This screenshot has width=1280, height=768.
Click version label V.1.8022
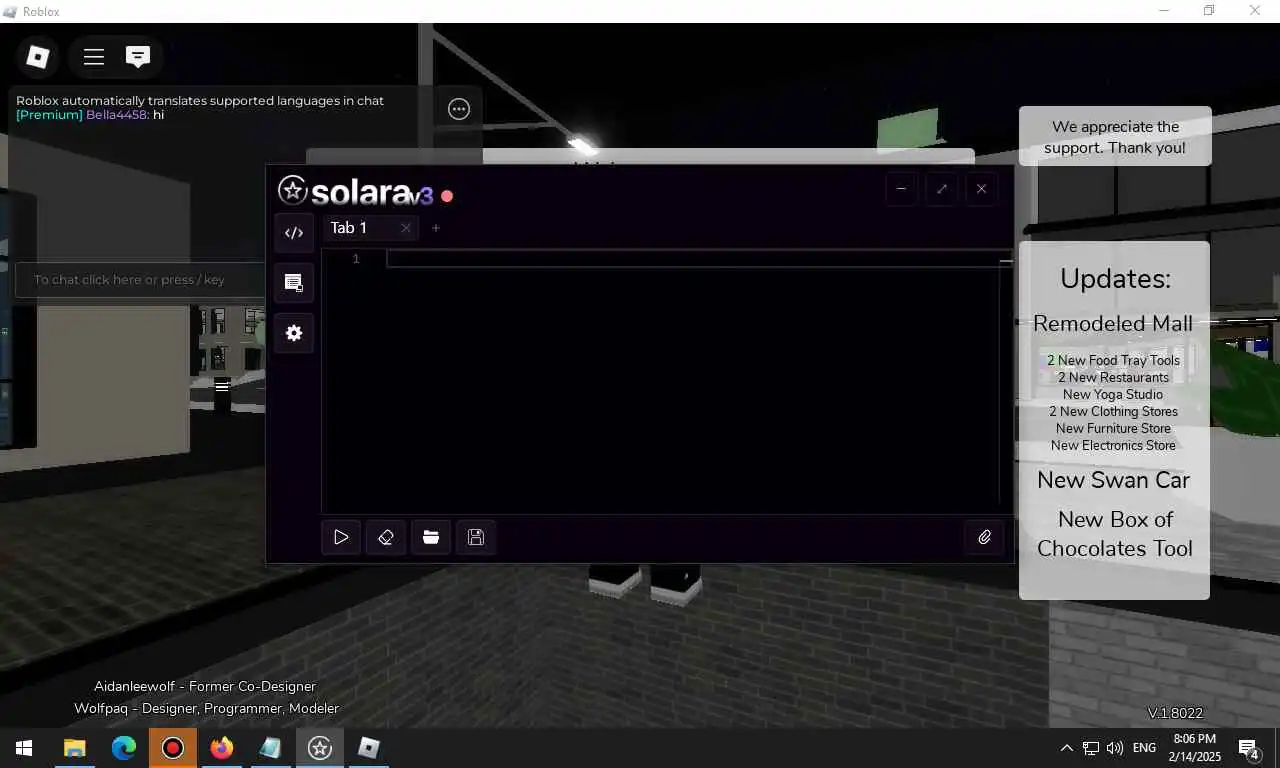tap(1175, 713)
